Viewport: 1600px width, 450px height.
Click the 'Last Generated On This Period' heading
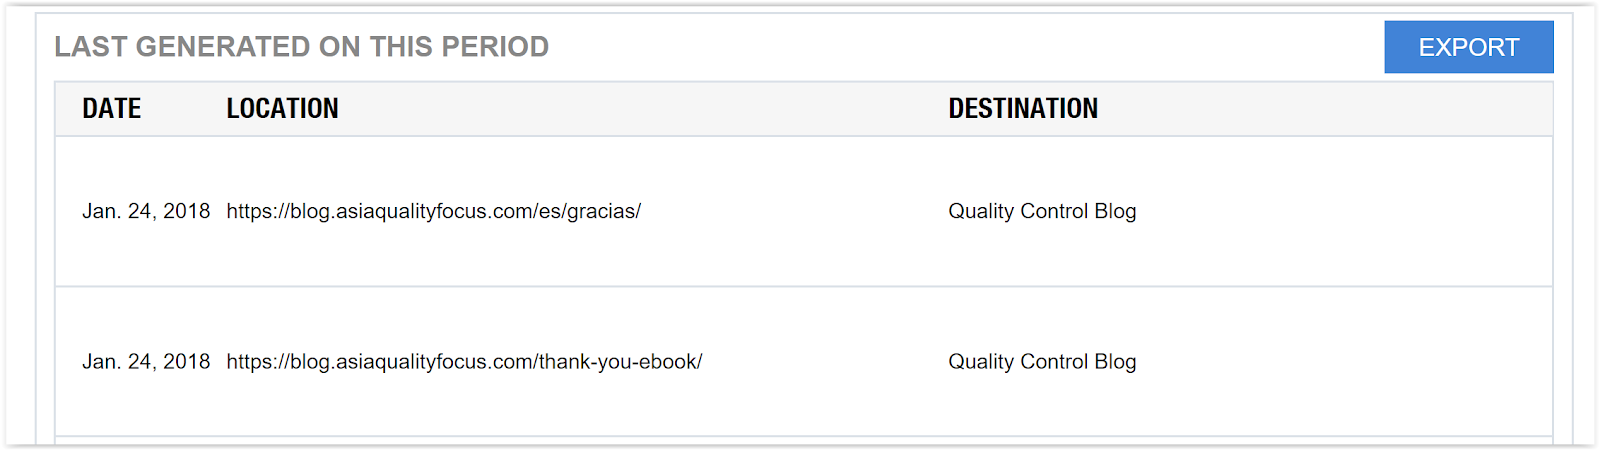coord(301,47)
